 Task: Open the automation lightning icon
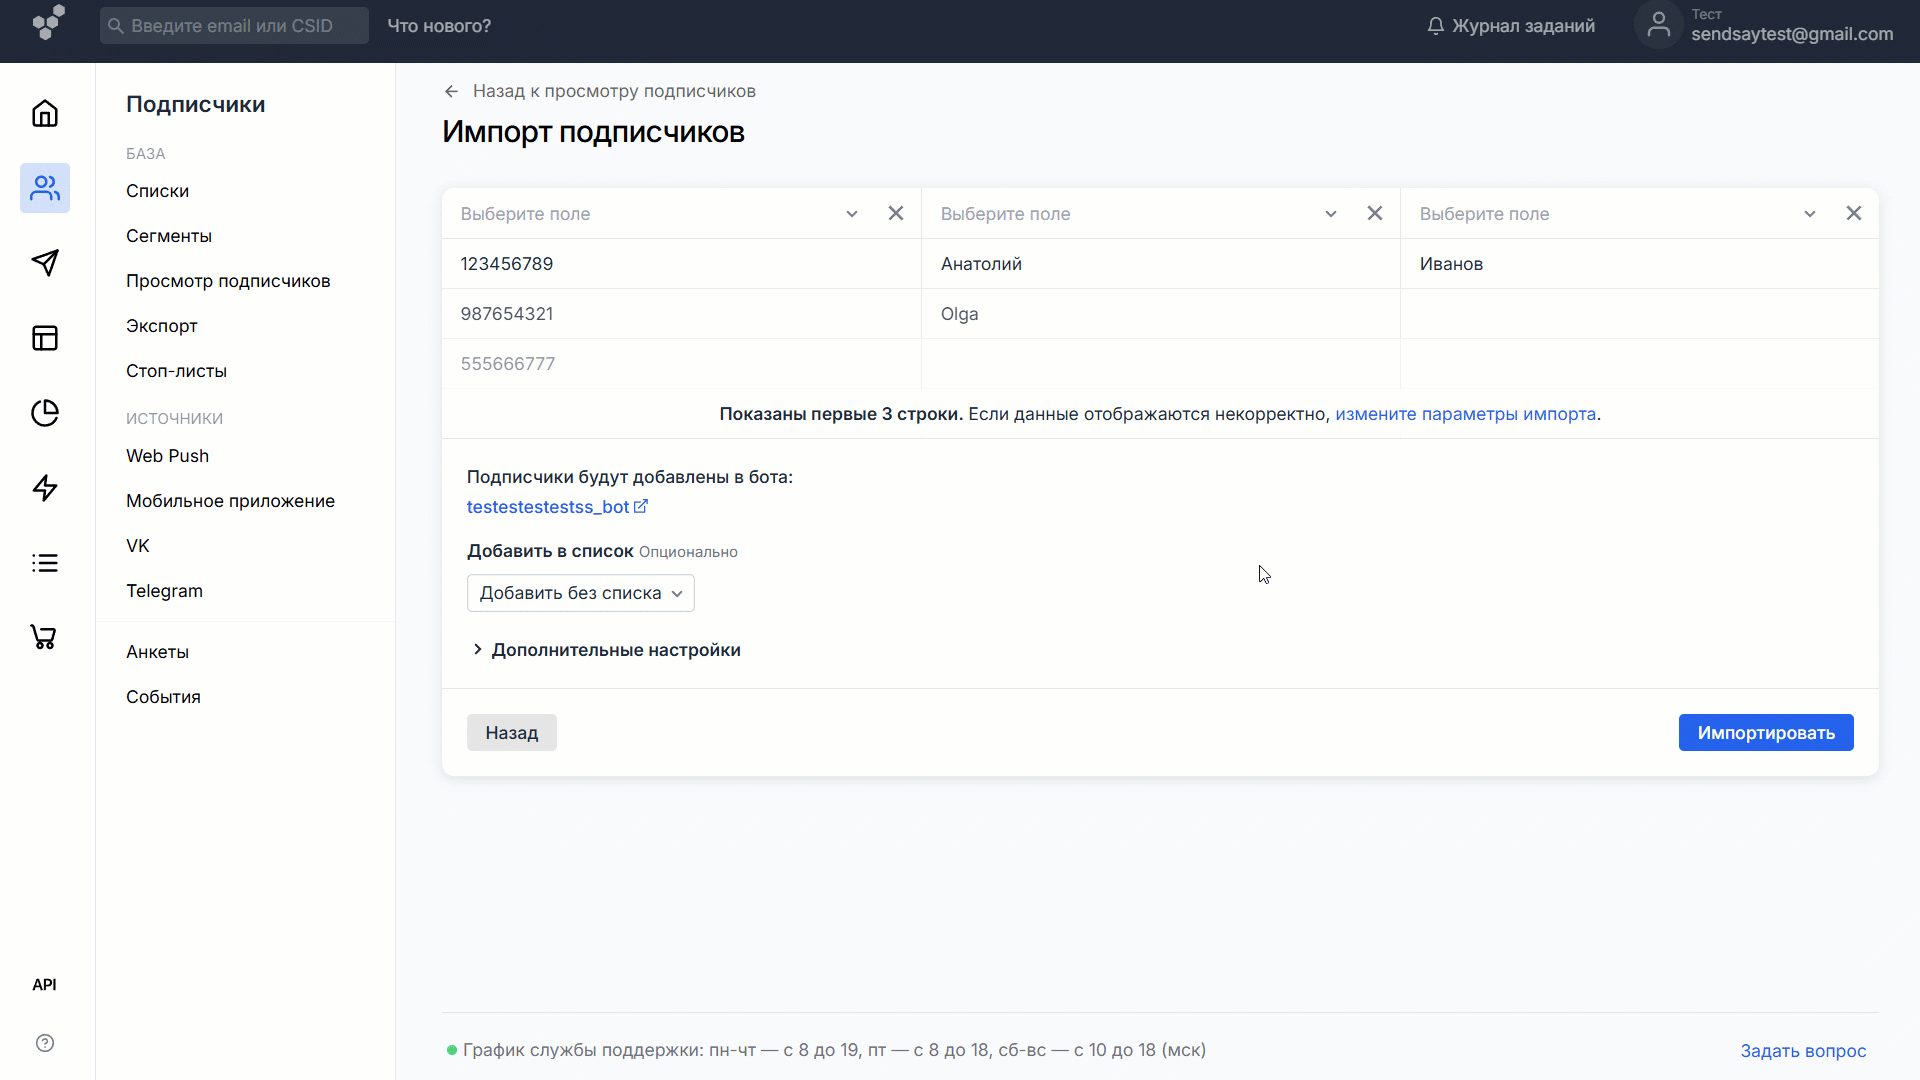(x=45, y=488)
